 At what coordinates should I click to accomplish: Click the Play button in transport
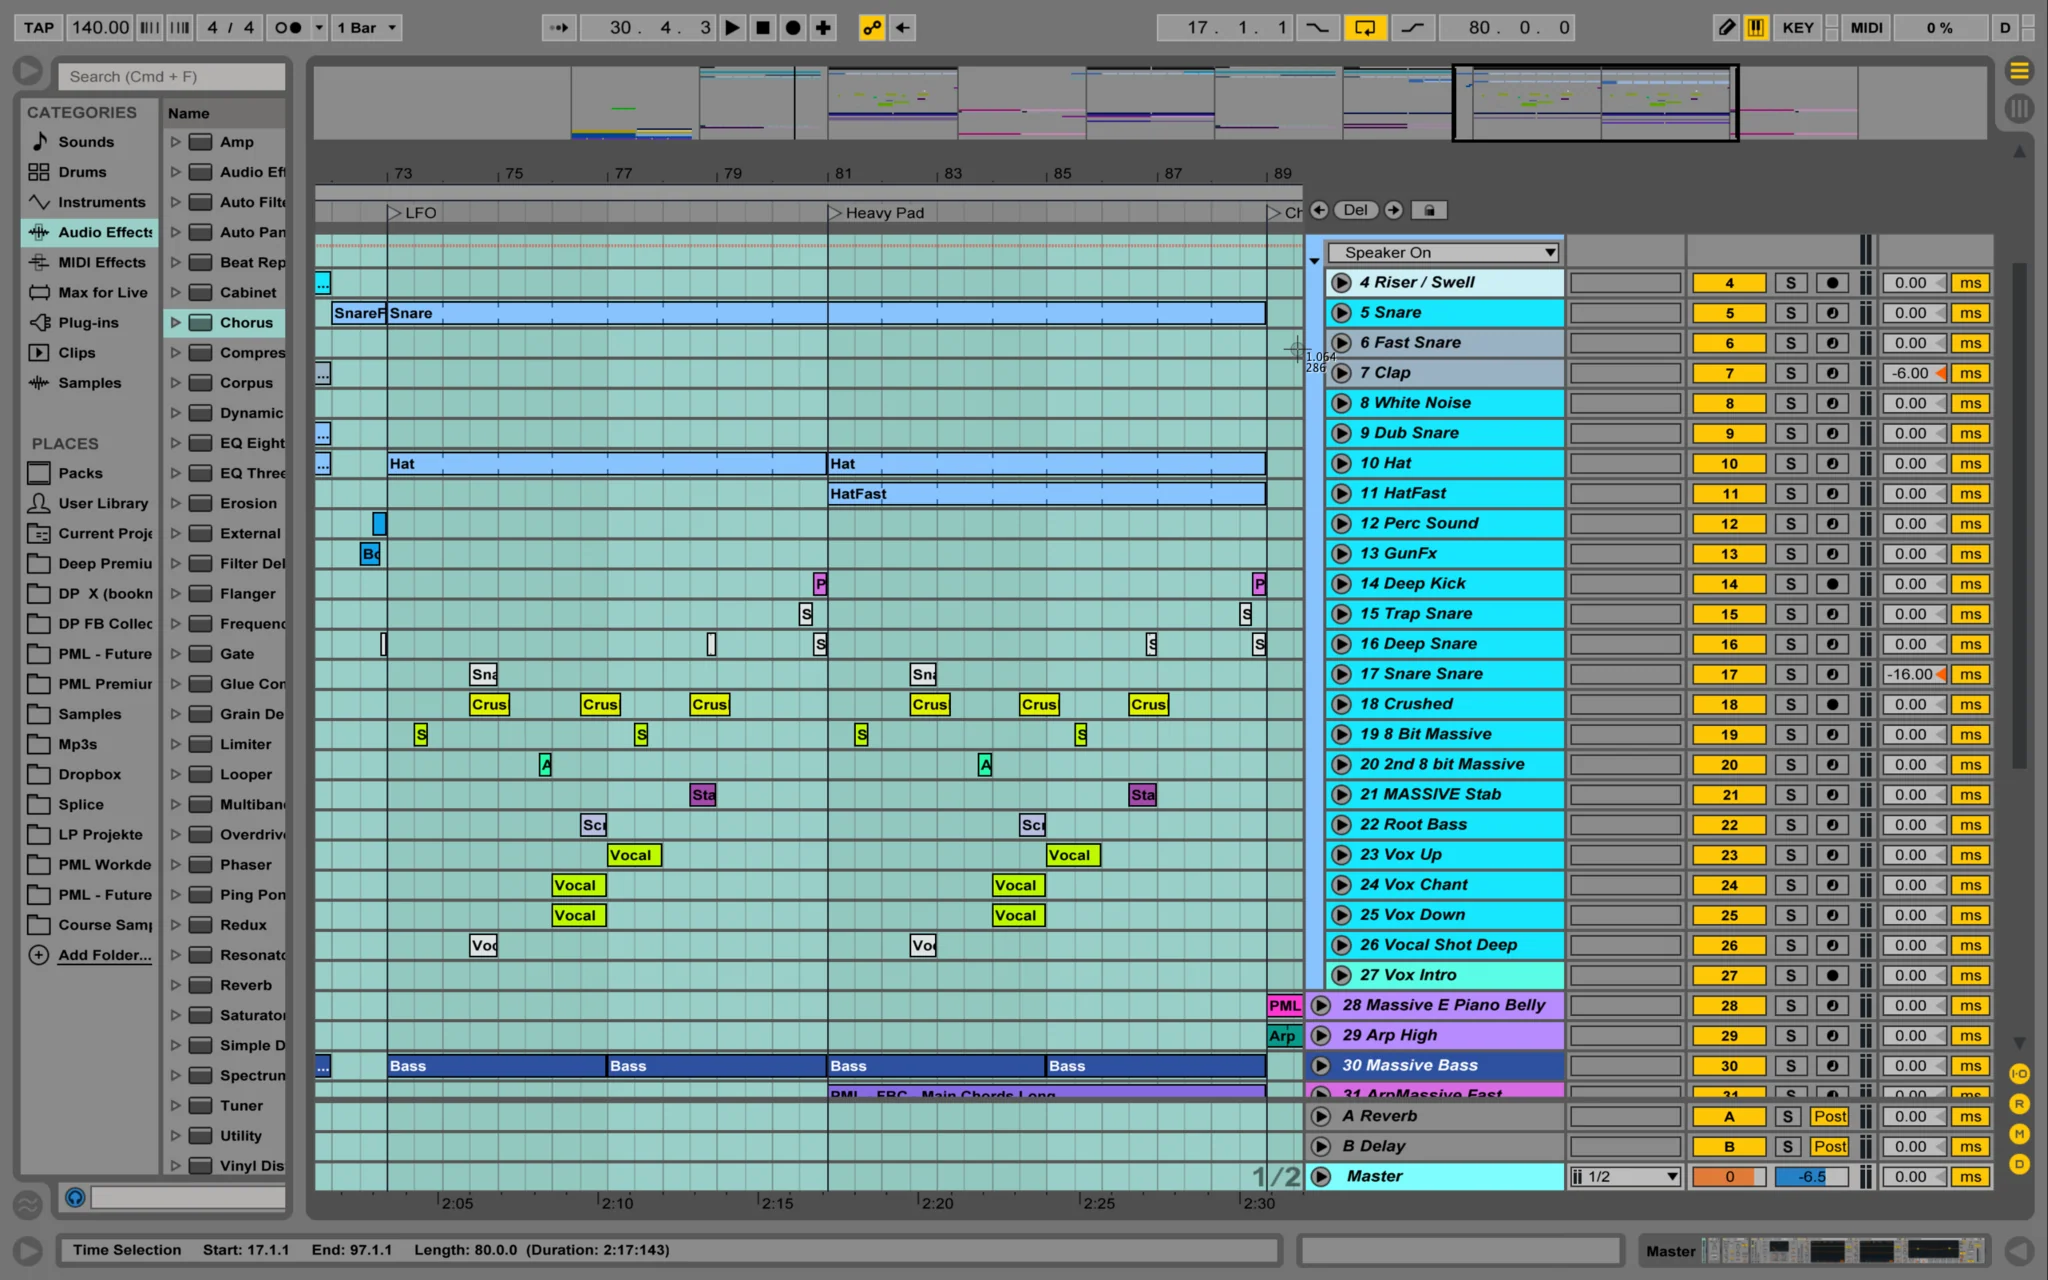(733, 28)
